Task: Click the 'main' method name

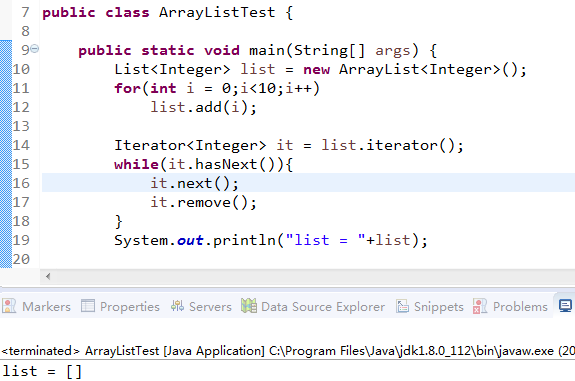Action: pos(267,50)
